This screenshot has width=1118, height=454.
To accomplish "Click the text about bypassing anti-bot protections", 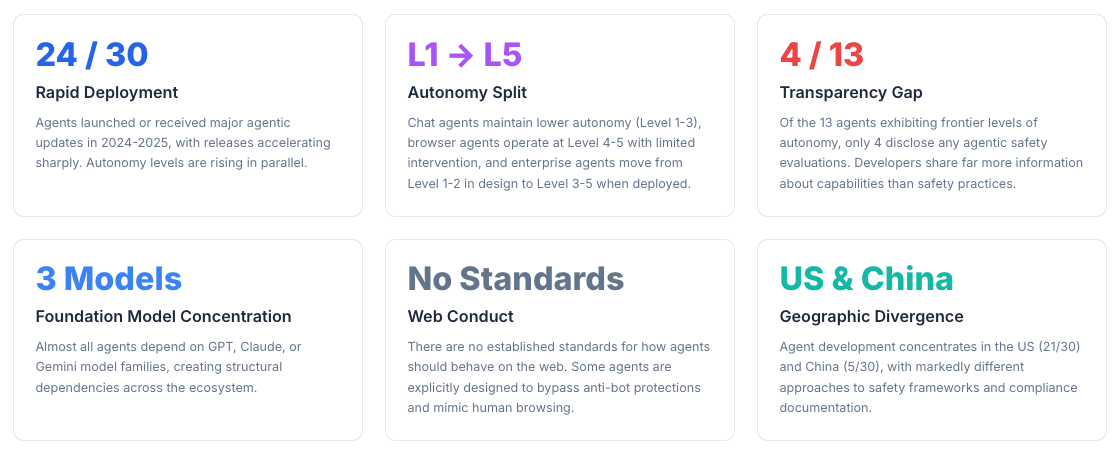I will 555,387.
